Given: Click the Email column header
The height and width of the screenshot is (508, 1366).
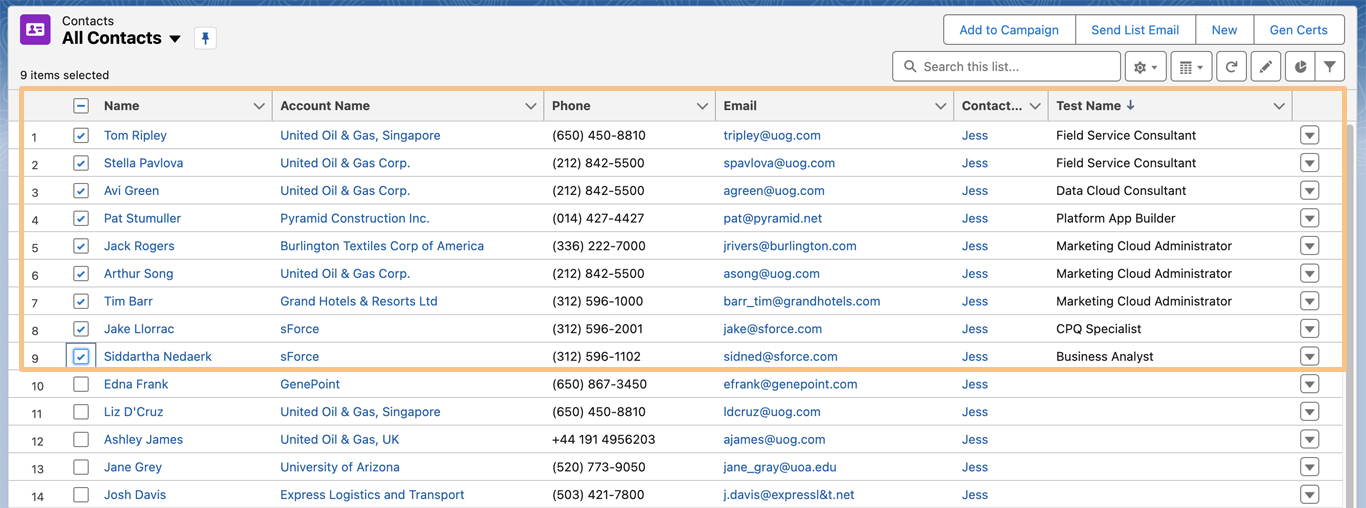Looking at the screenshot, I should (x=740, y=106).
